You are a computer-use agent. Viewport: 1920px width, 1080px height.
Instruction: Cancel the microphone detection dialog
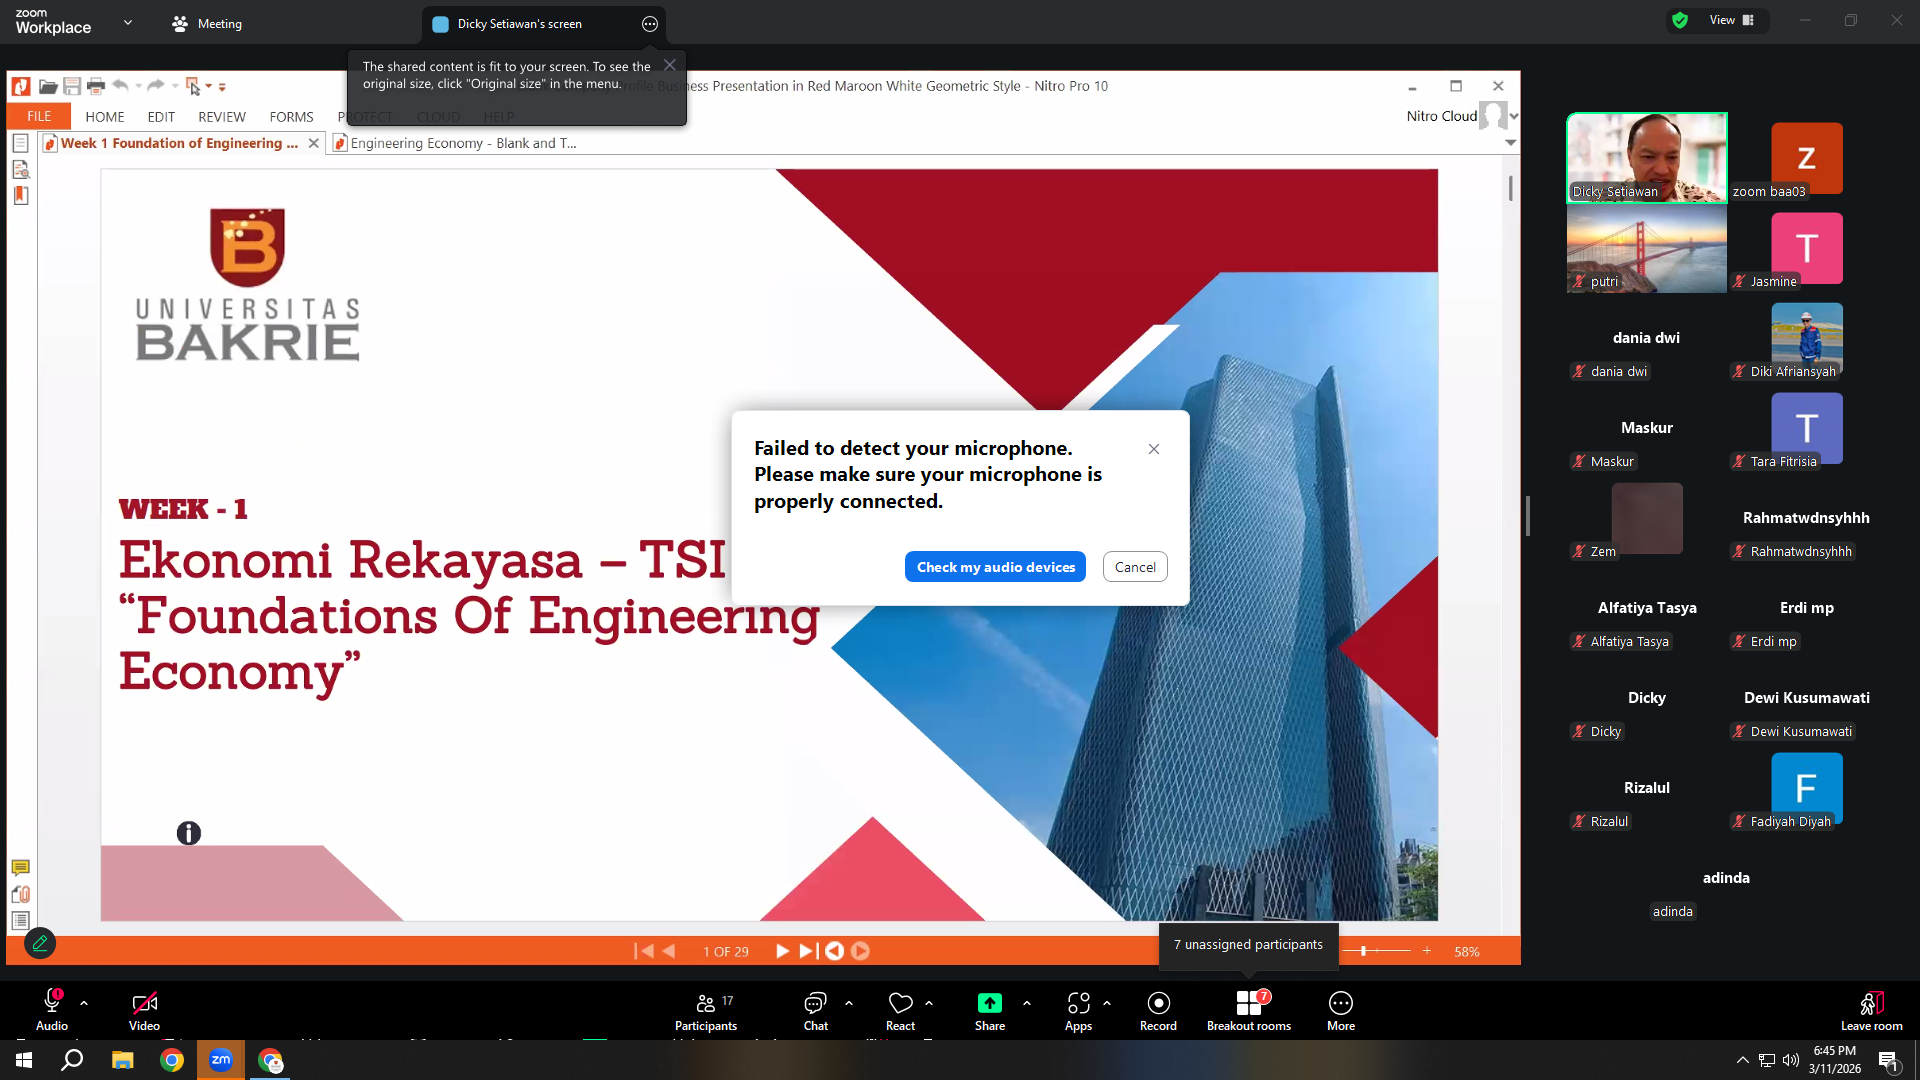1135,567
